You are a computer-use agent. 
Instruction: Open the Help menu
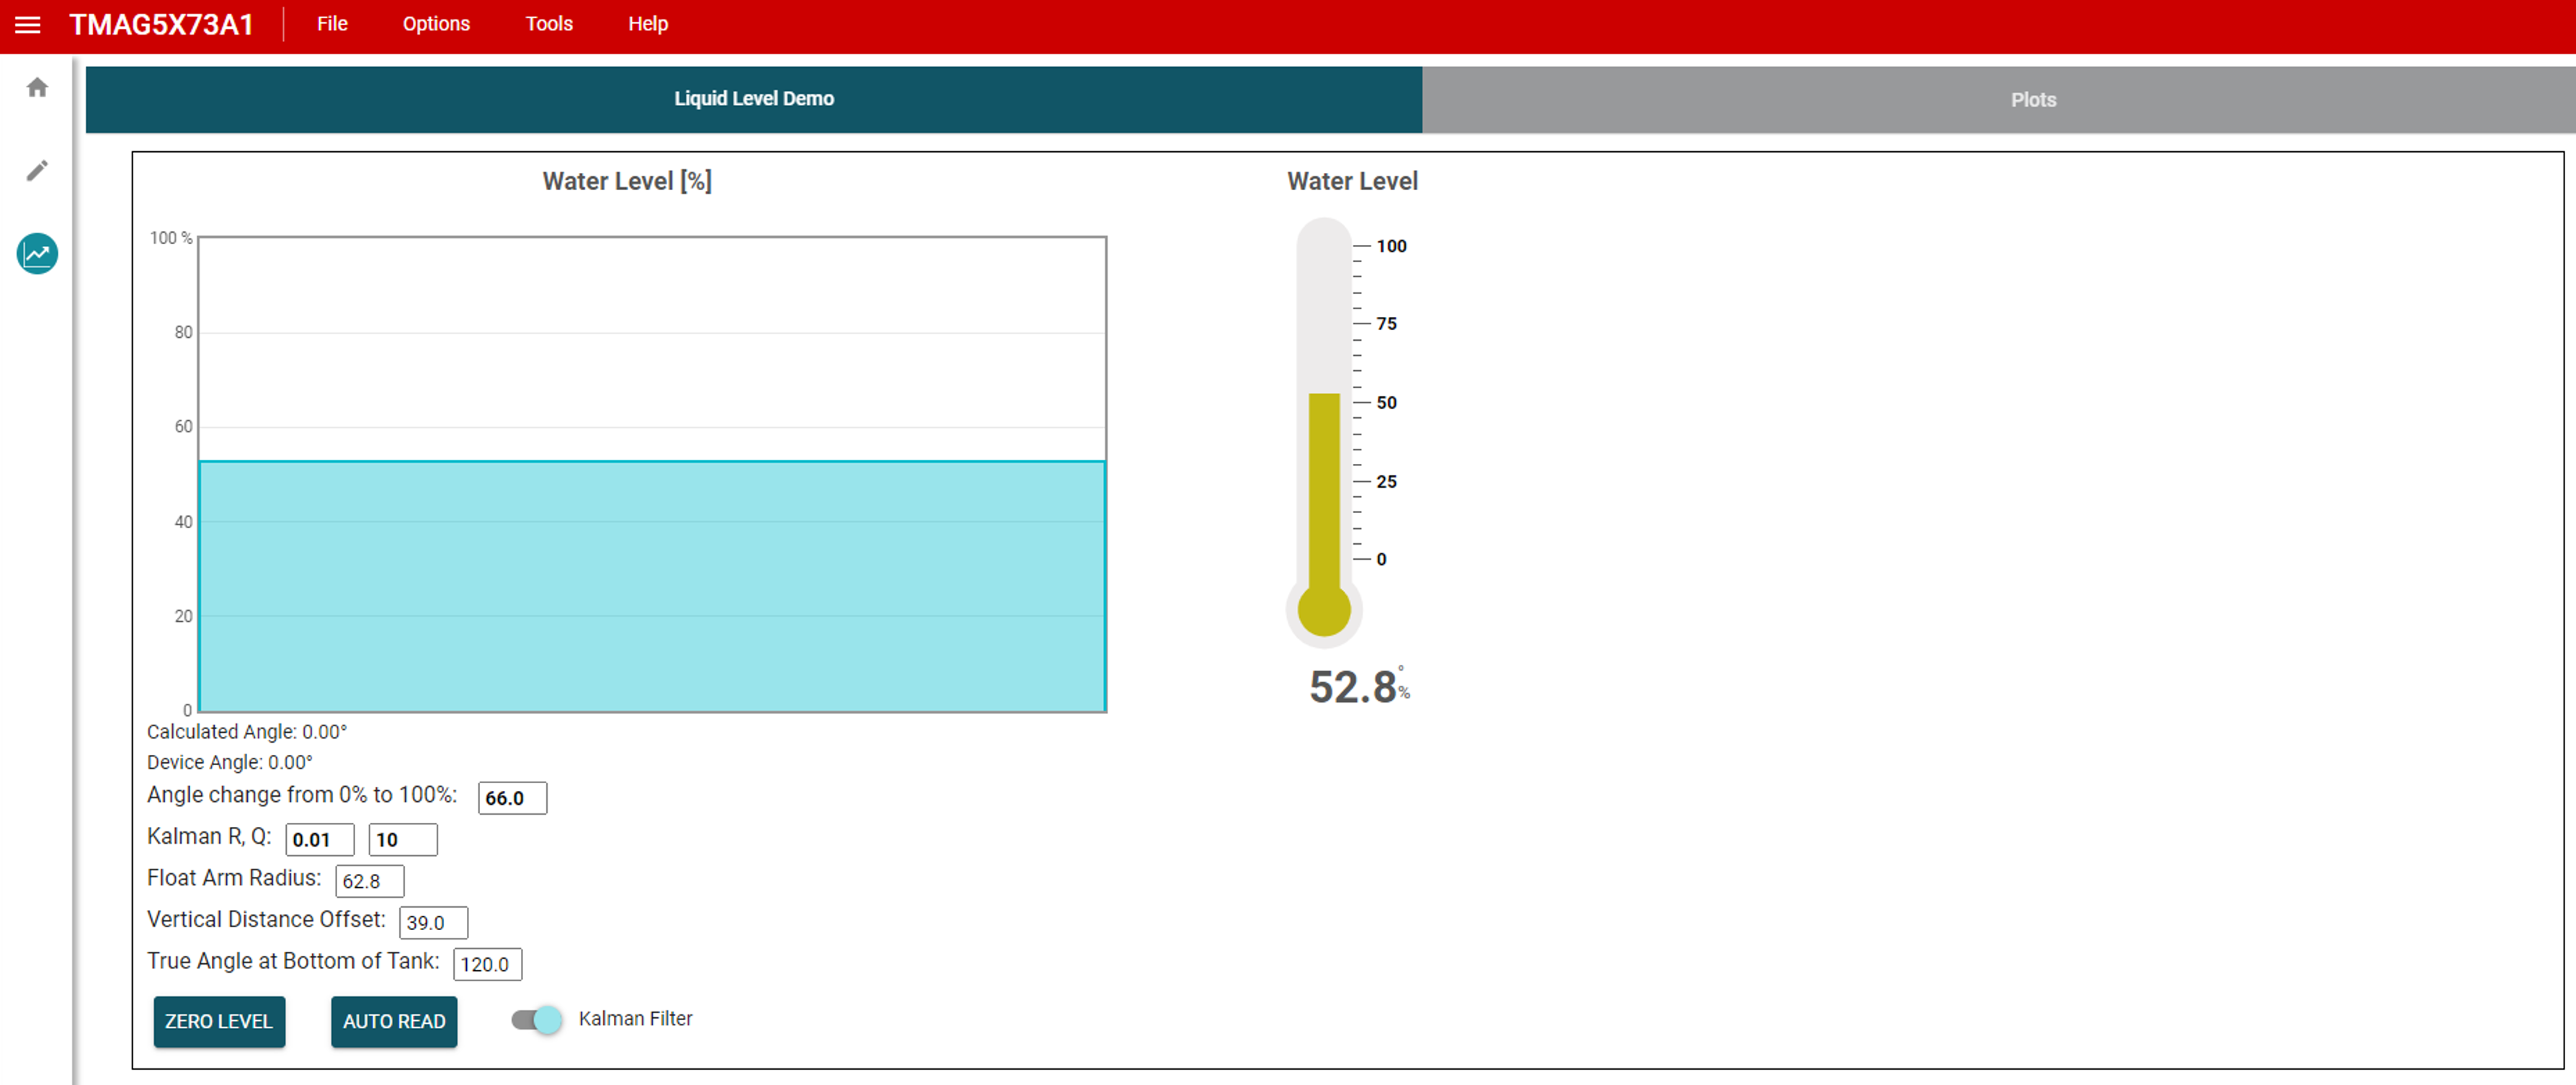click(648, 24)
